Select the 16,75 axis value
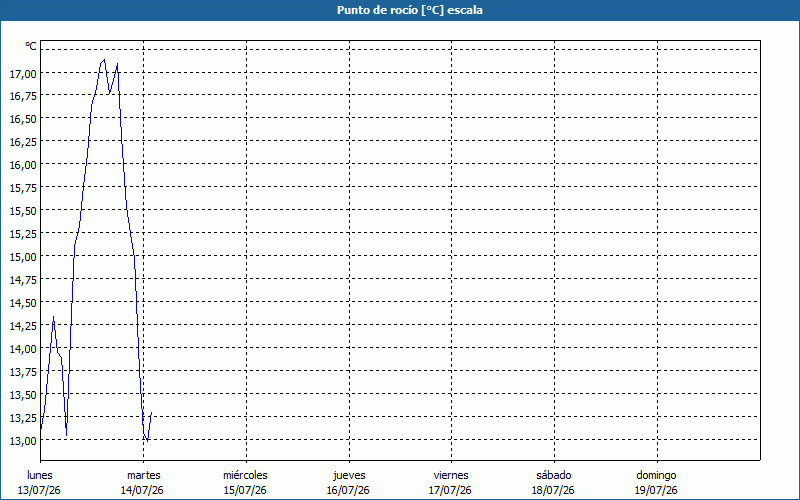The image size is (800, 500). pyautogui.click(x=23, y=95)
